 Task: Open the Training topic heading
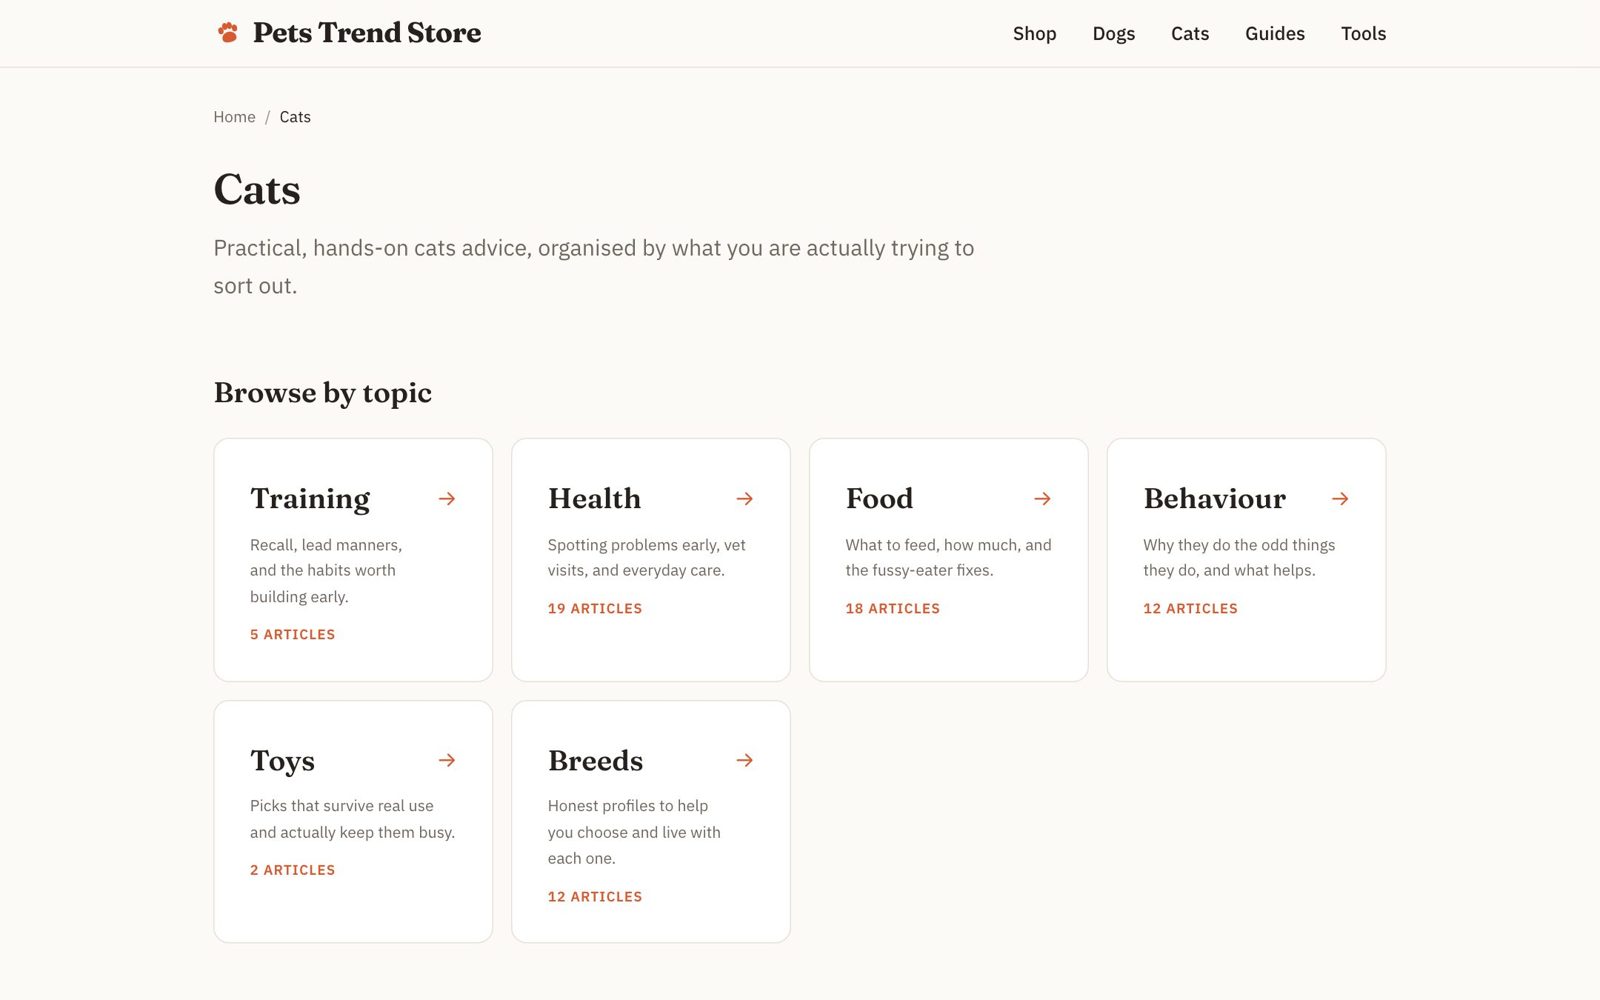pos(310,498)
